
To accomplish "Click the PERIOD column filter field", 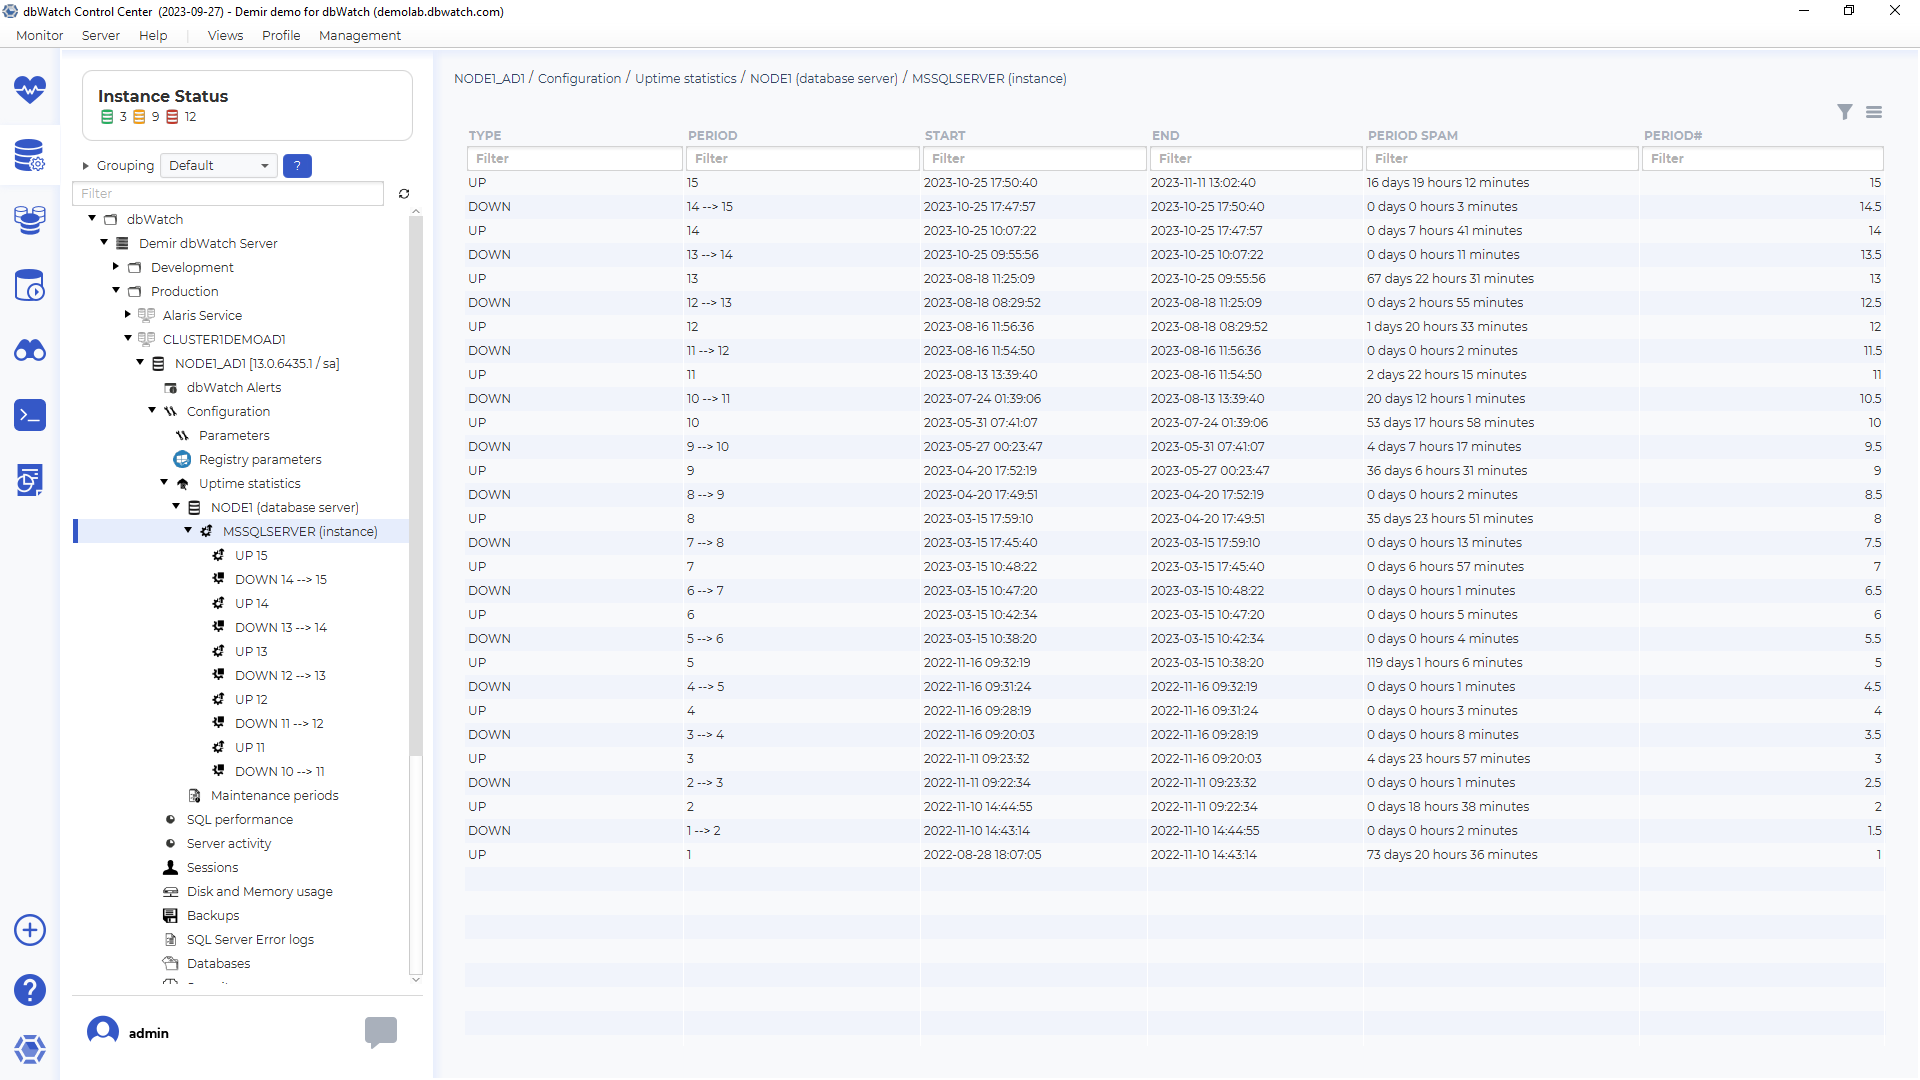I will (803, 159).
